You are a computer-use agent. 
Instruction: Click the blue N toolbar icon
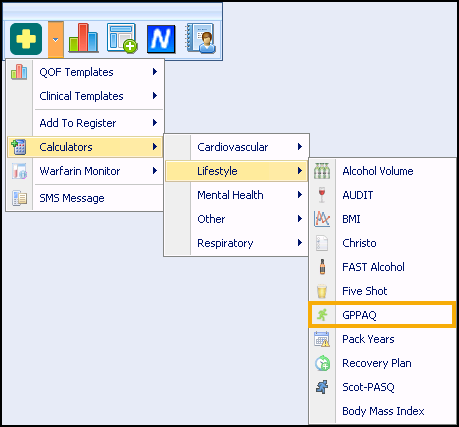coord(161,39)
